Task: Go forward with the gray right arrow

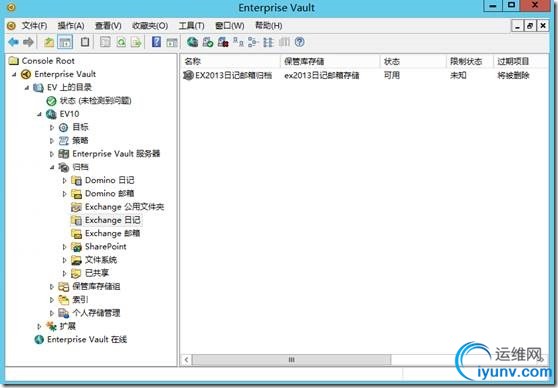Action: (28, 42)
